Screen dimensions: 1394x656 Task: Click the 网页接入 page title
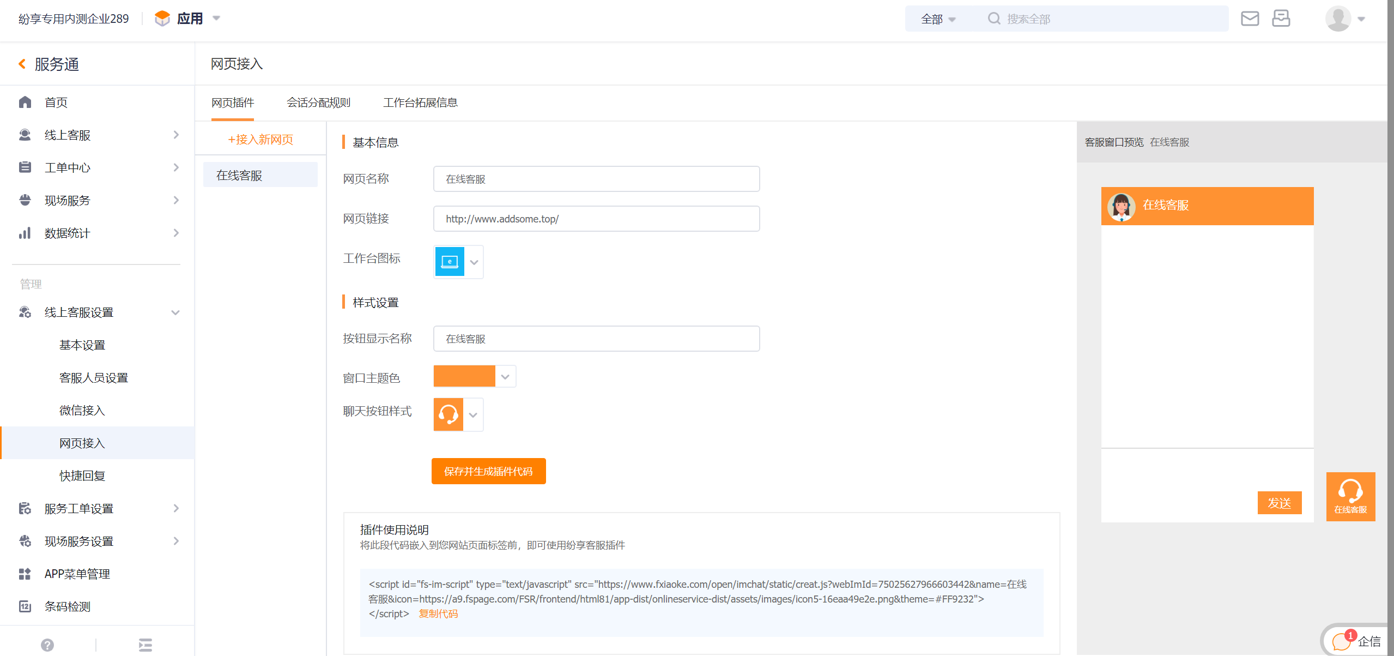click(237, 64)
